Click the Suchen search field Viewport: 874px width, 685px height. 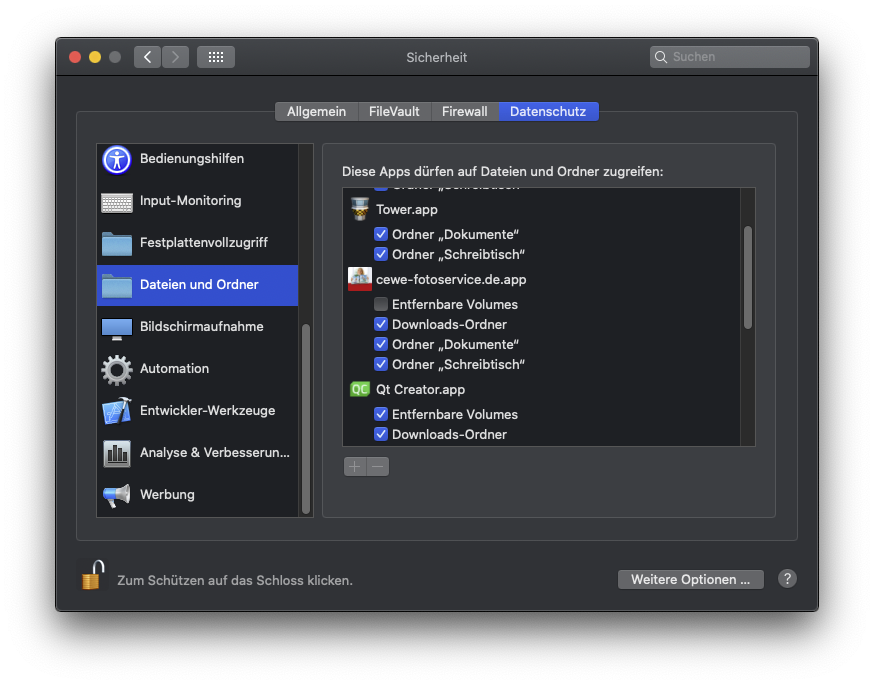click(x=738, y=57)
